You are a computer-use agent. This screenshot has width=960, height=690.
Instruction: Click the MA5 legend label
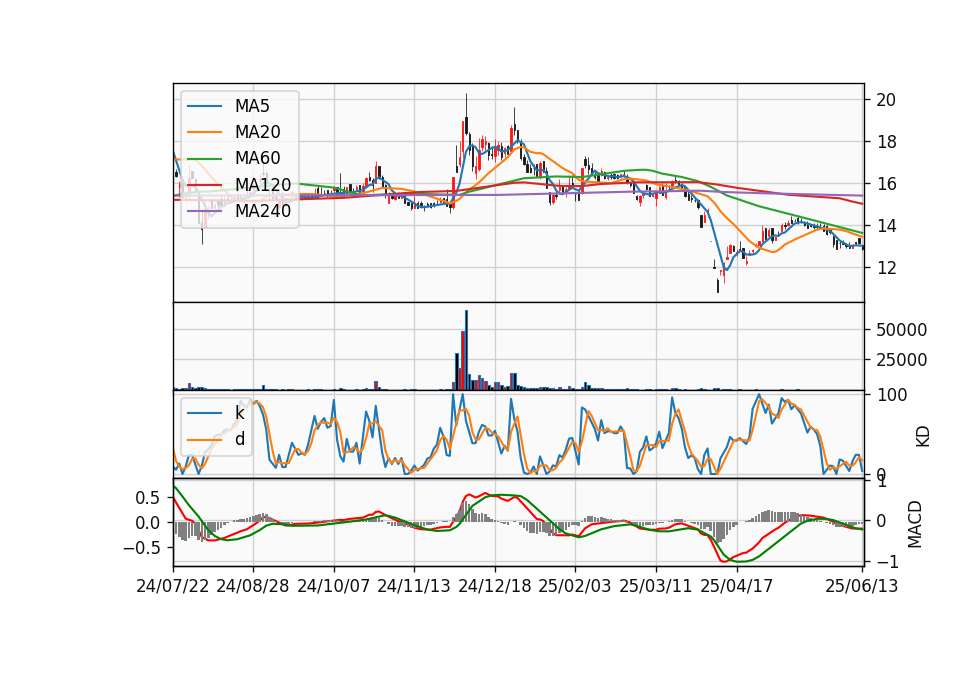point(252,106)
